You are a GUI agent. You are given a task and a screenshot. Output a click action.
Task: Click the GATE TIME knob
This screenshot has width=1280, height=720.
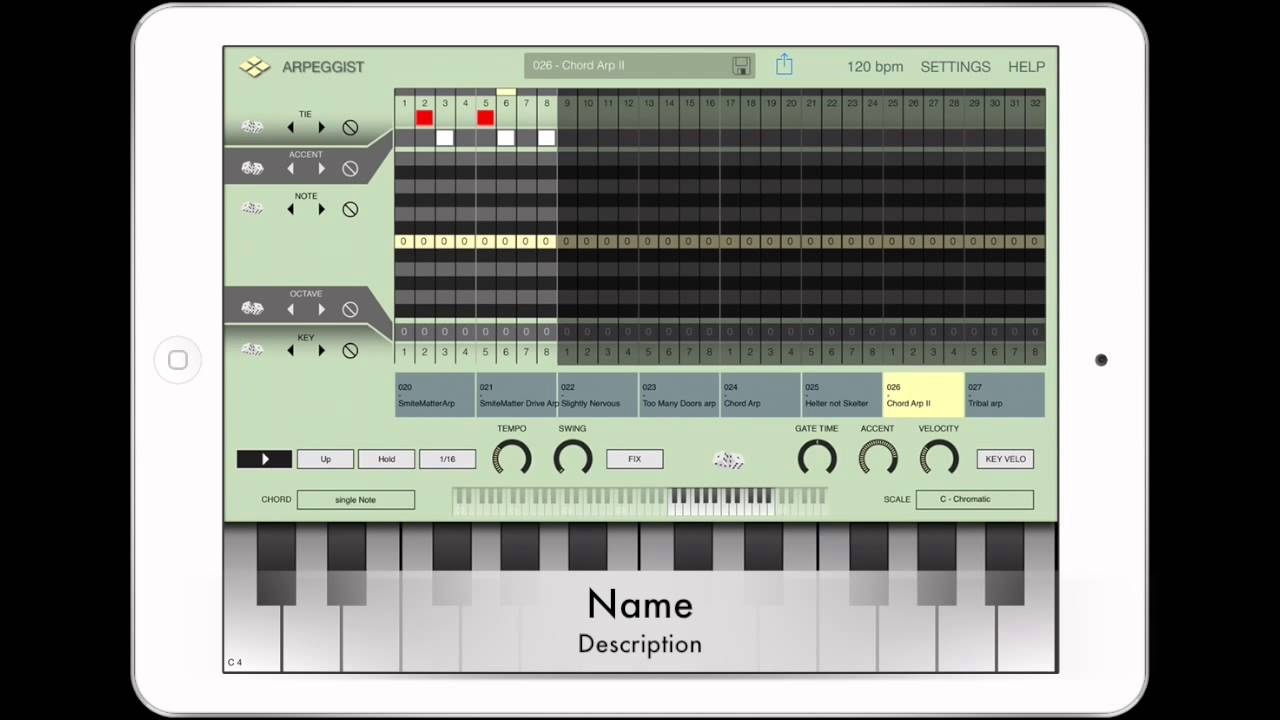coord(817,459)
